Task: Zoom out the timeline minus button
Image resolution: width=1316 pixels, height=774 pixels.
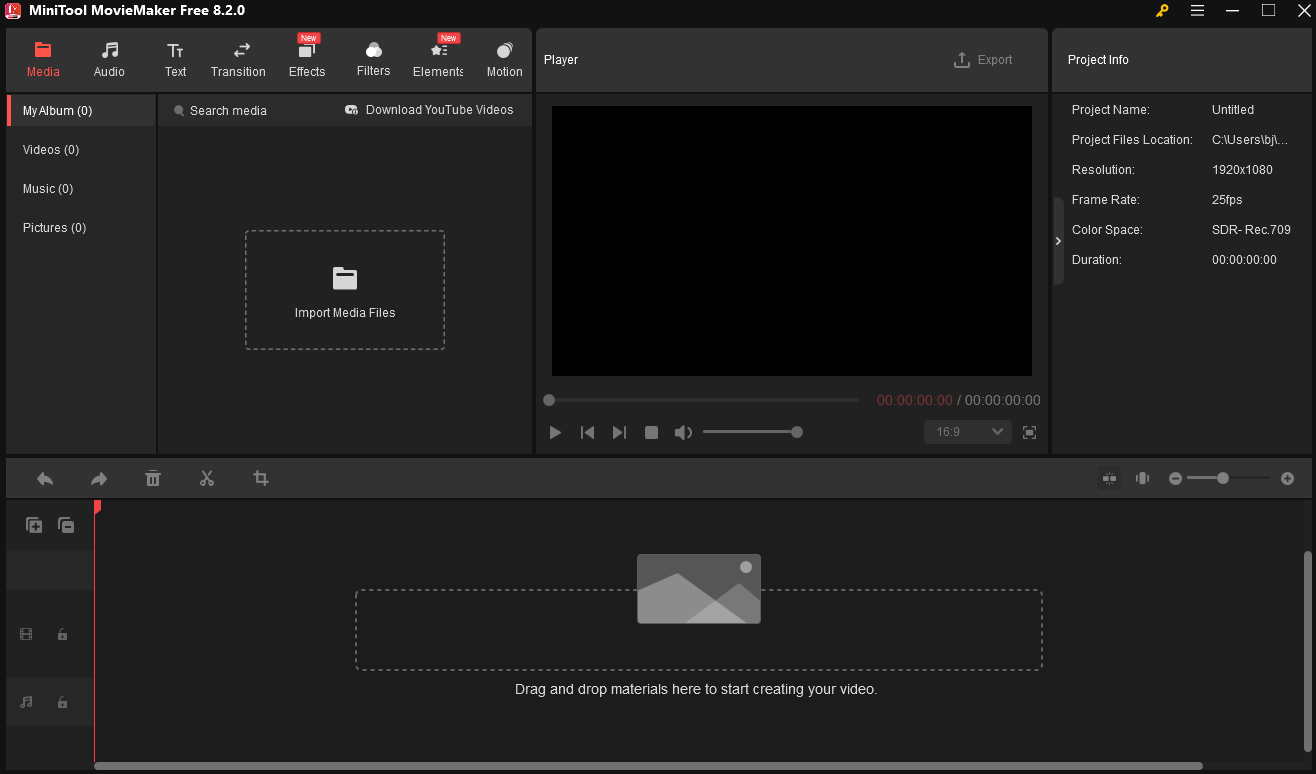Action: tap(1176, 479)
